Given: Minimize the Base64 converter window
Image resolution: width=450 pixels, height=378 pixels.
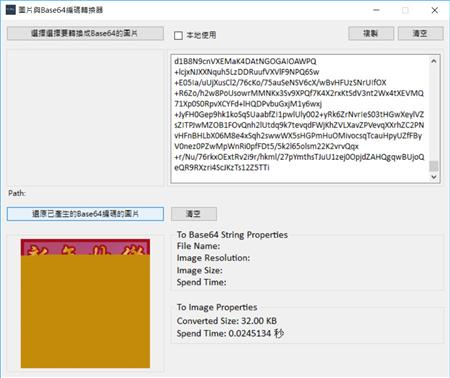Looking at the screenshot, I should tap(376, 10).
